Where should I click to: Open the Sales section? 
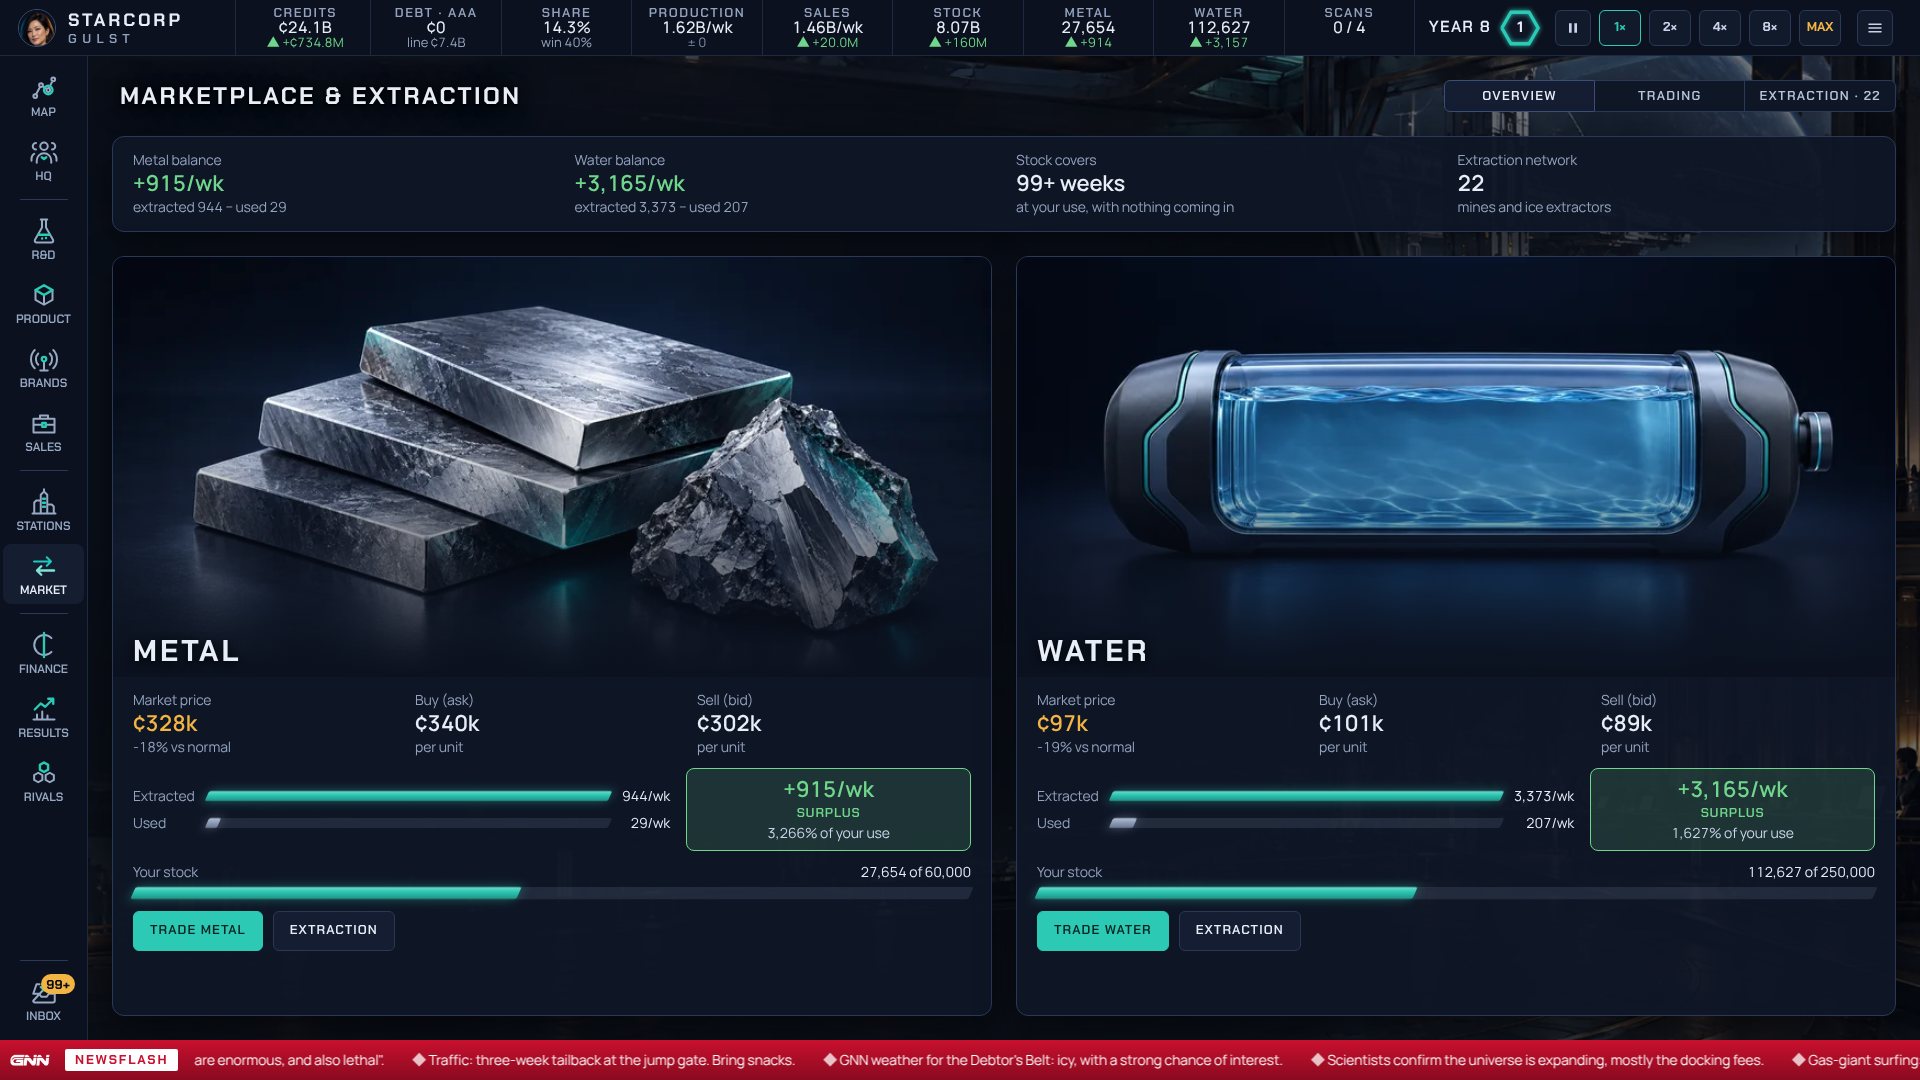coord(43,432)
